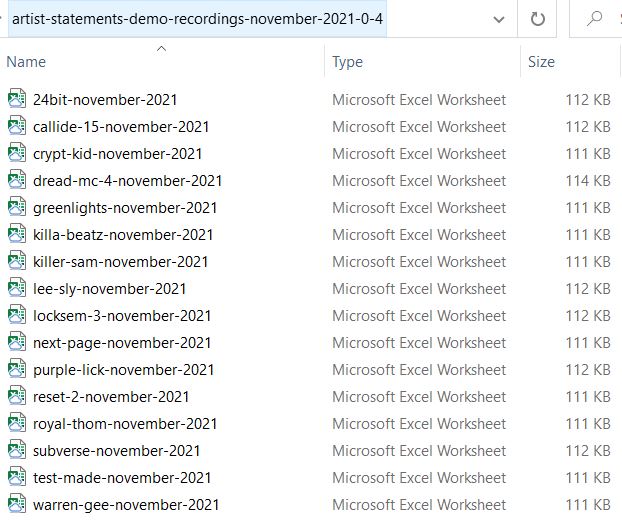Click the Excel icon for 24bit-november-2021

tap(17, 99)
